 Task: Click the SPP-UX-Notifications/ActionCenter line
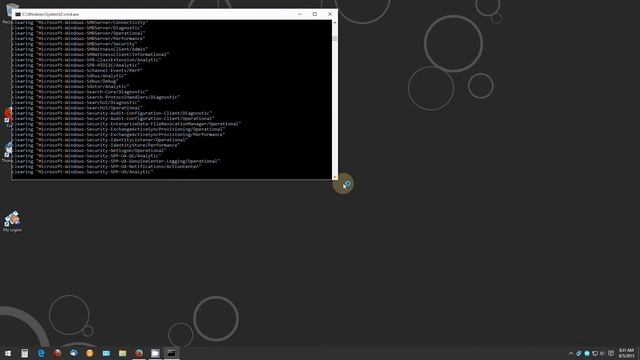pos(107,166)
